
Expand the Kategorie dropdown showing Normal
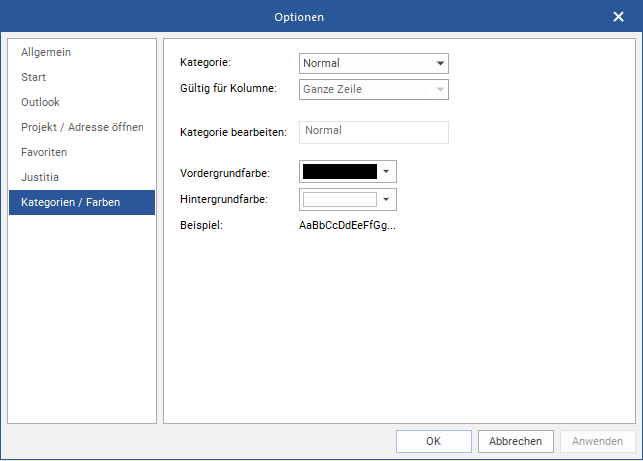[374, 64]
